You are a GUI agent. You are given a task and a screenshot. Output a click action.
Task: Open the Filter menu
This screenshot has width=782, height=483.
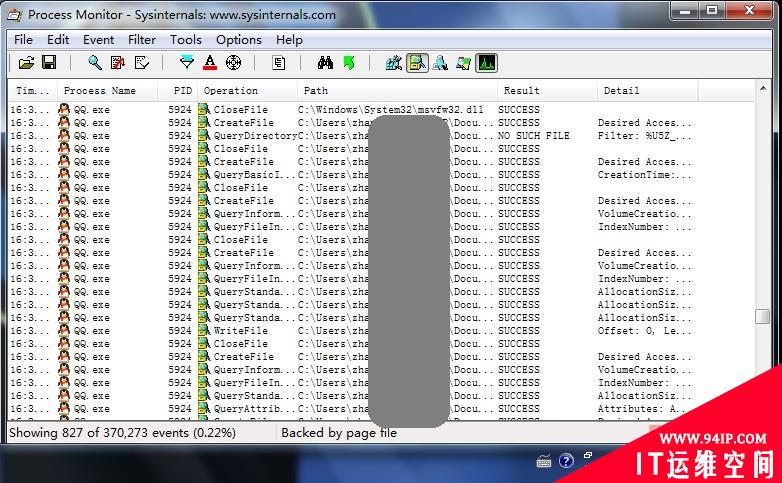tap(142, 39)
